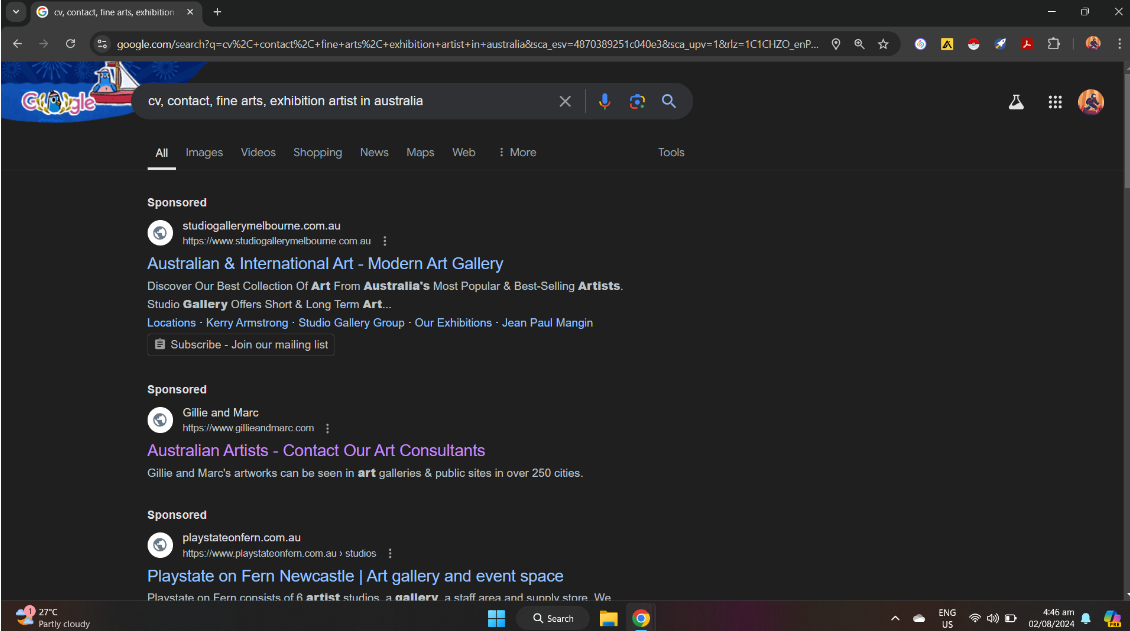Open the Chrome extensions puzzle icon
1130x631 pixels.
1053,44
